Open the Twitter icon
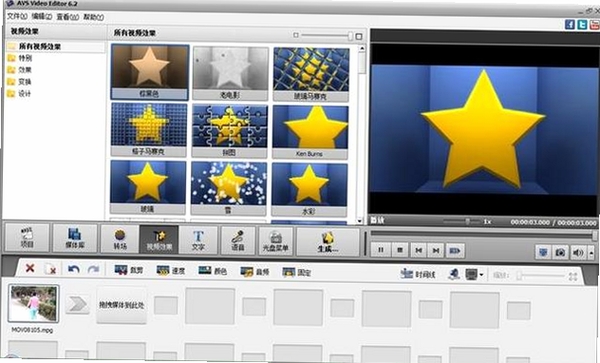The width and height of the screenshot is (600, 363). click(x=582, y=25)
